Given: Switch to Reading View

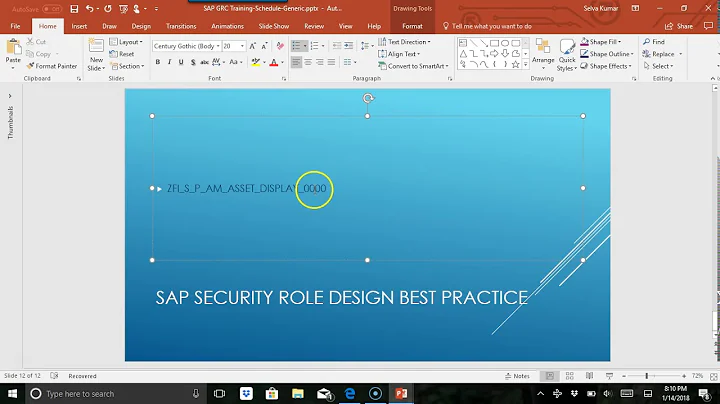Looking at the screenshot, I should pos(590,376).
